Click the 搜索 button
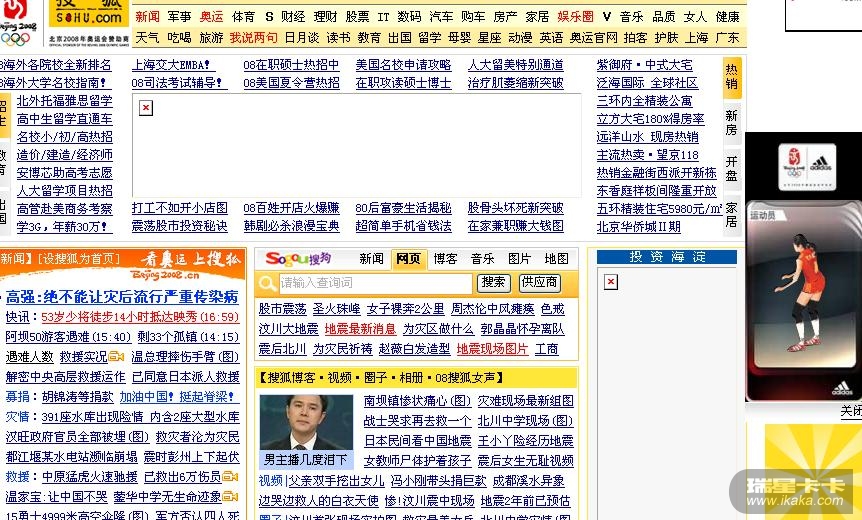The height and width of the screenshot is (520, 862). coord(494,283)
